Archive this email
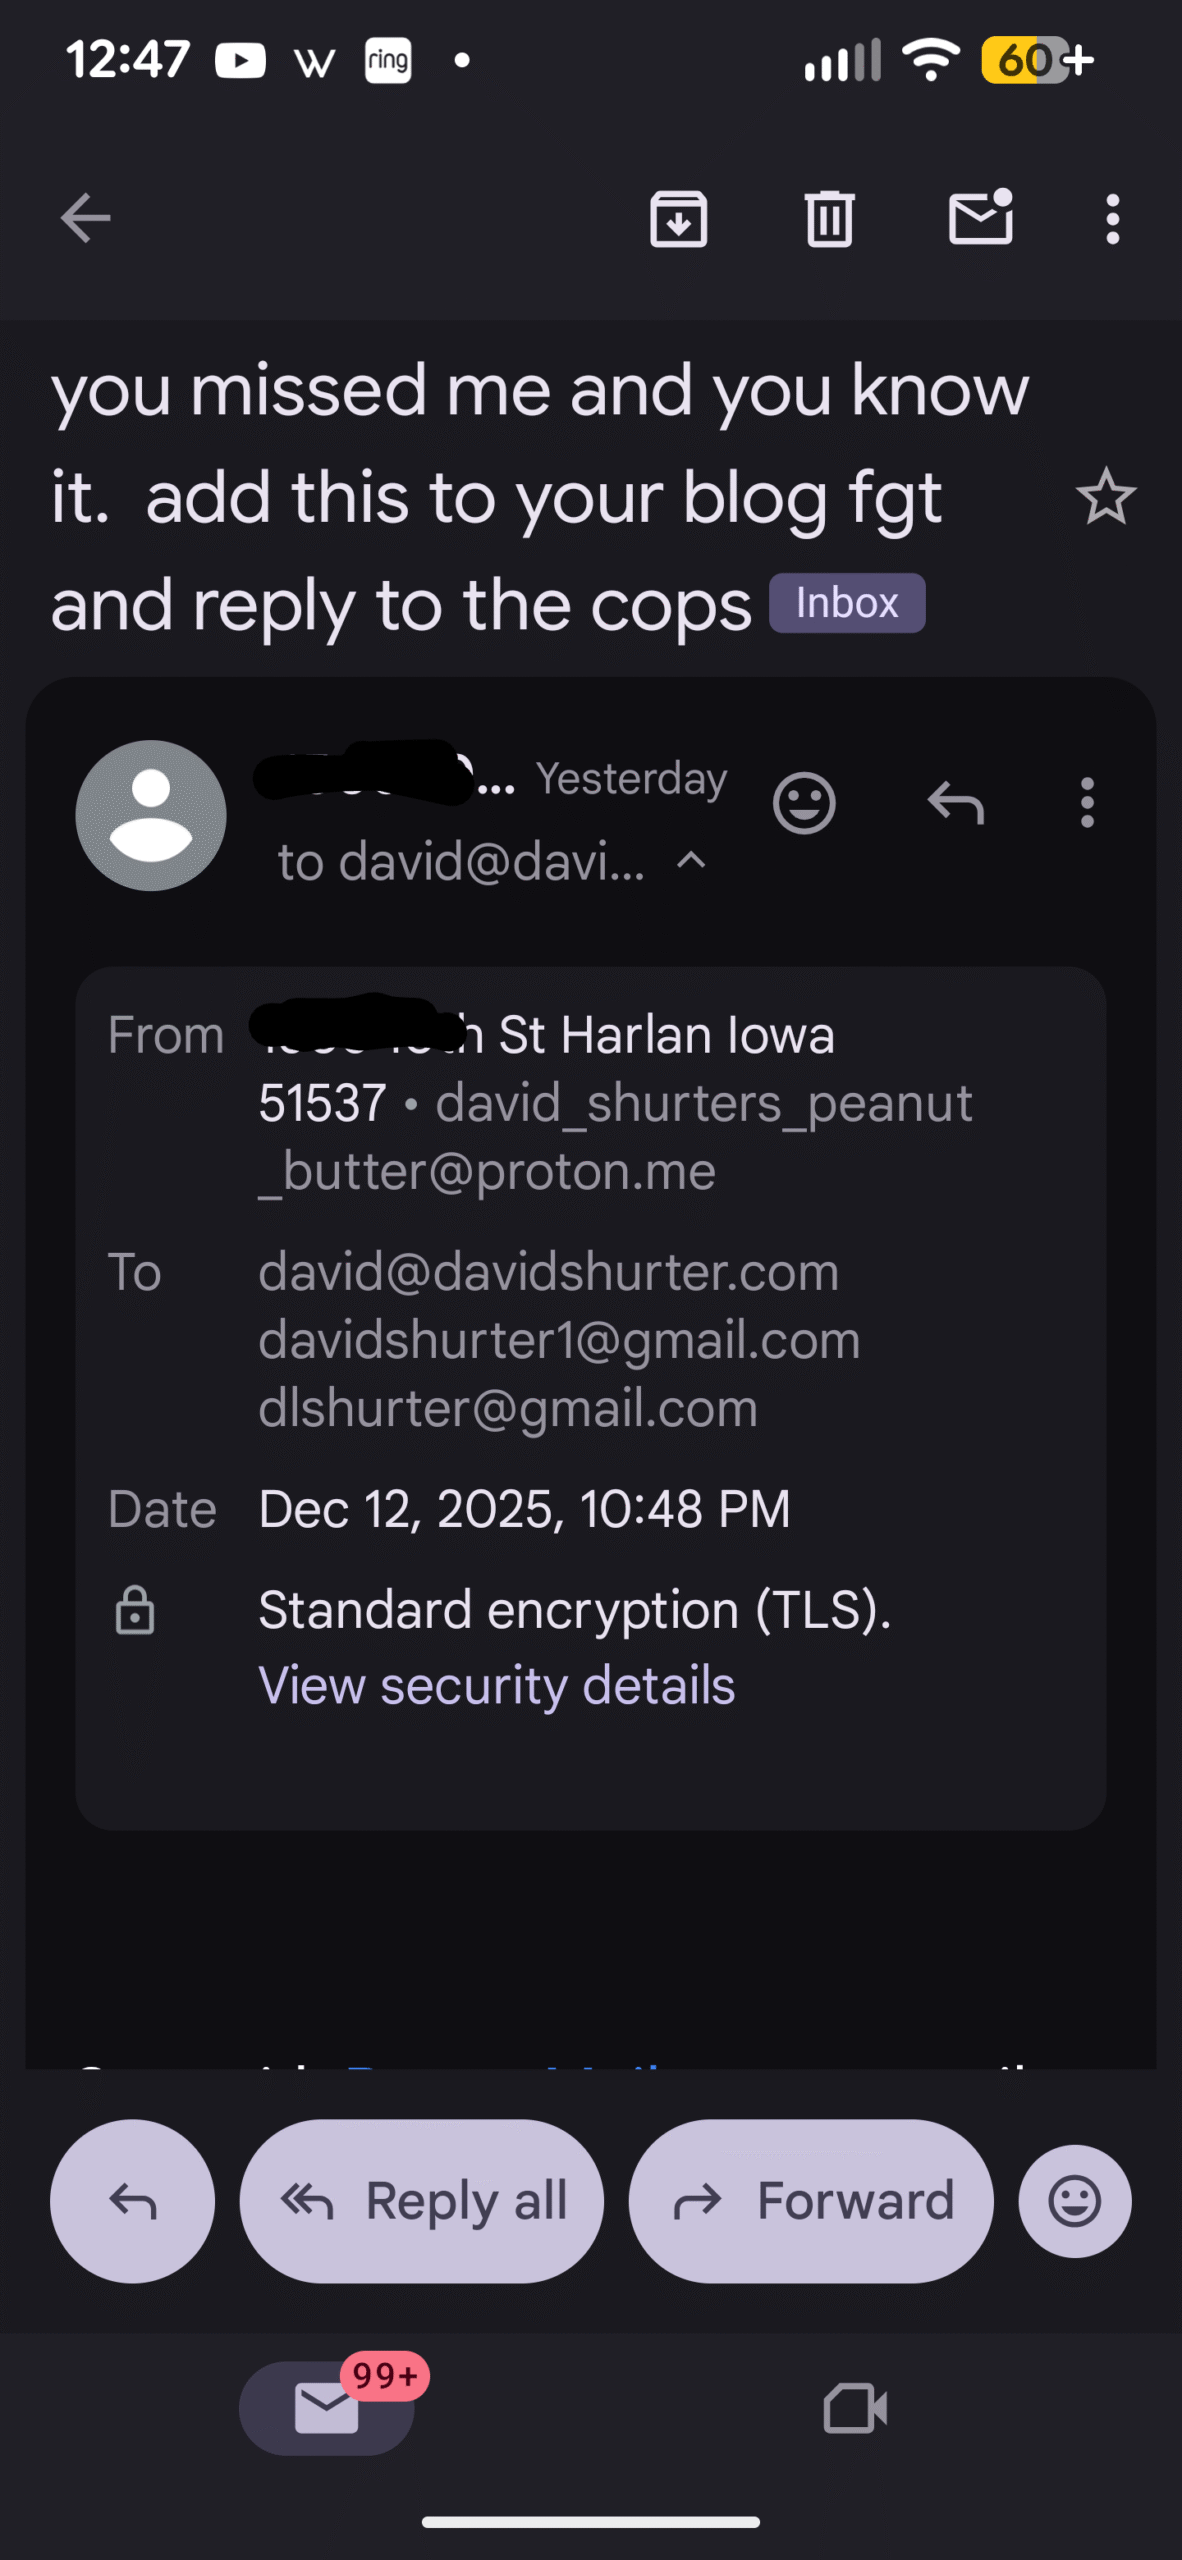 click(x=679, y=218)
